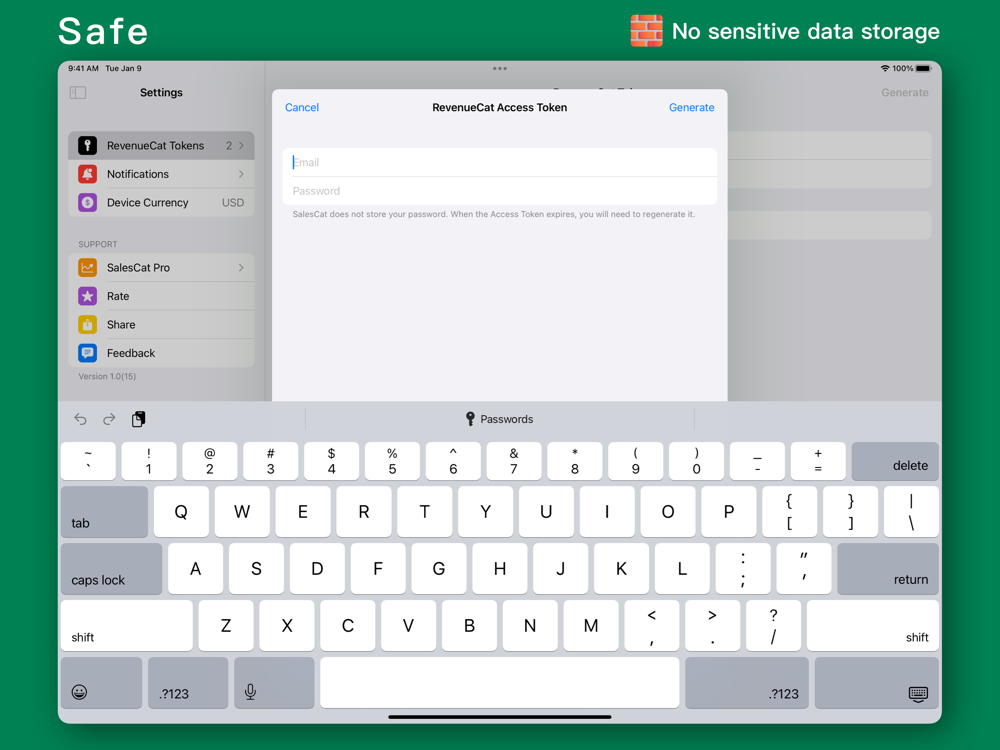Tap the M key
This screenshot has width=1000, height=750.
(591, 626)
